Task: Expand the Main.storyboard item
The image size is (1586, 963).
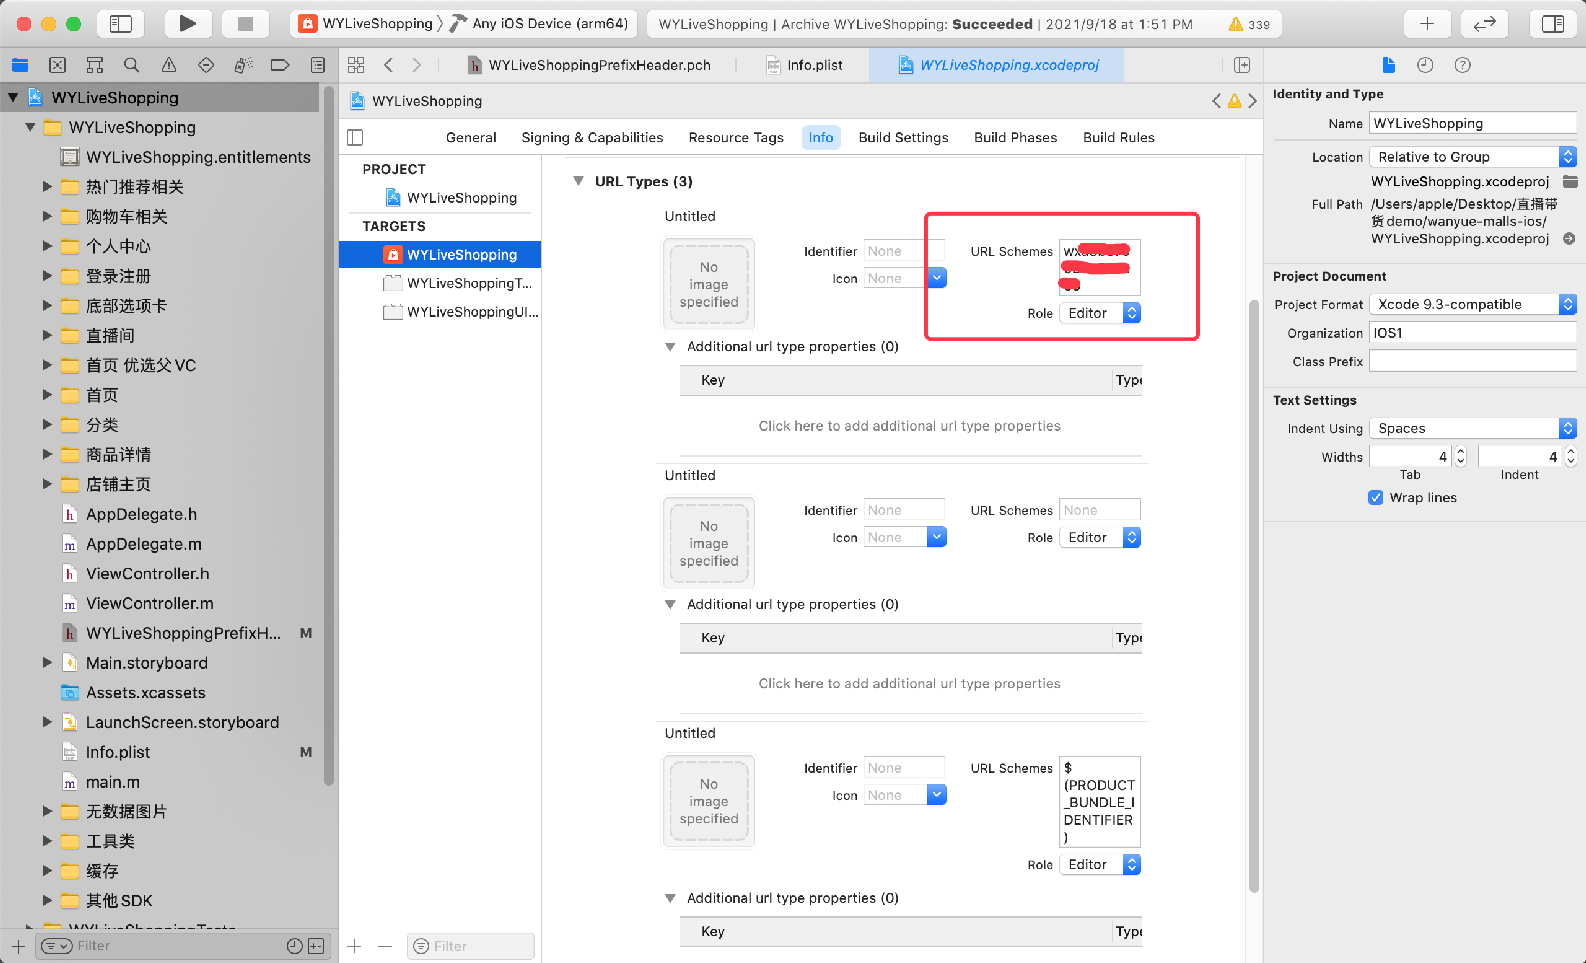Action: click(x=47, y=662)
